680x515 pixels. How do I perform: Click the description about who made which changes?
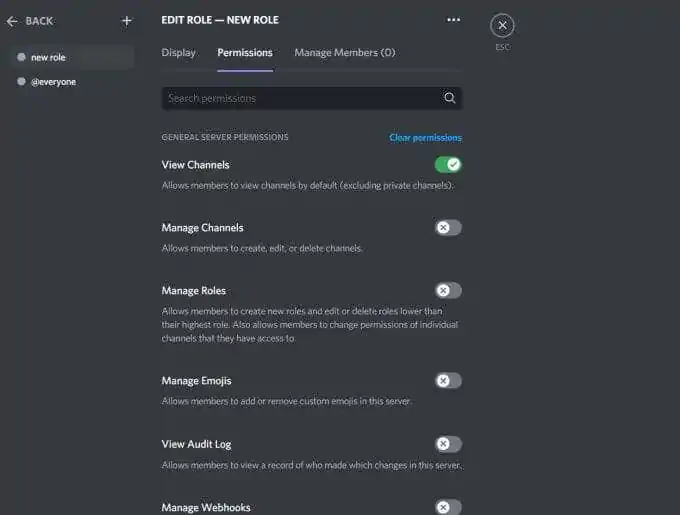312,465
